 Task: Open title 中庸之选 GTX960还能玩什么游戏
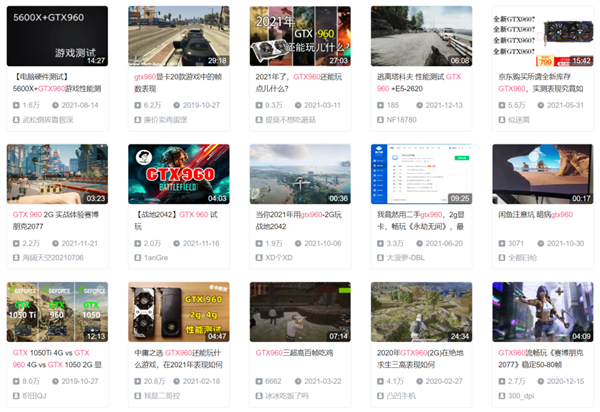tap(178, 358)
